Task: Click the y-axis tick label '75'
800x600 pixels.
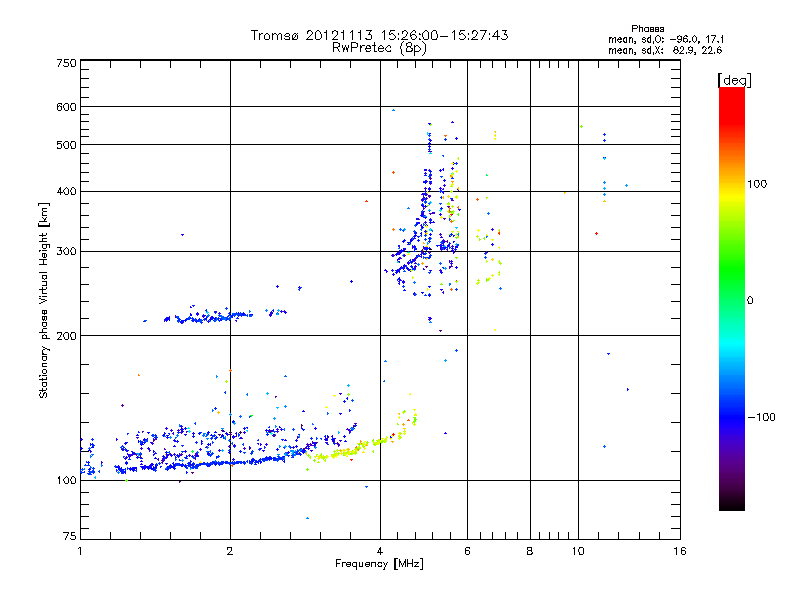Action: [70, 536]
